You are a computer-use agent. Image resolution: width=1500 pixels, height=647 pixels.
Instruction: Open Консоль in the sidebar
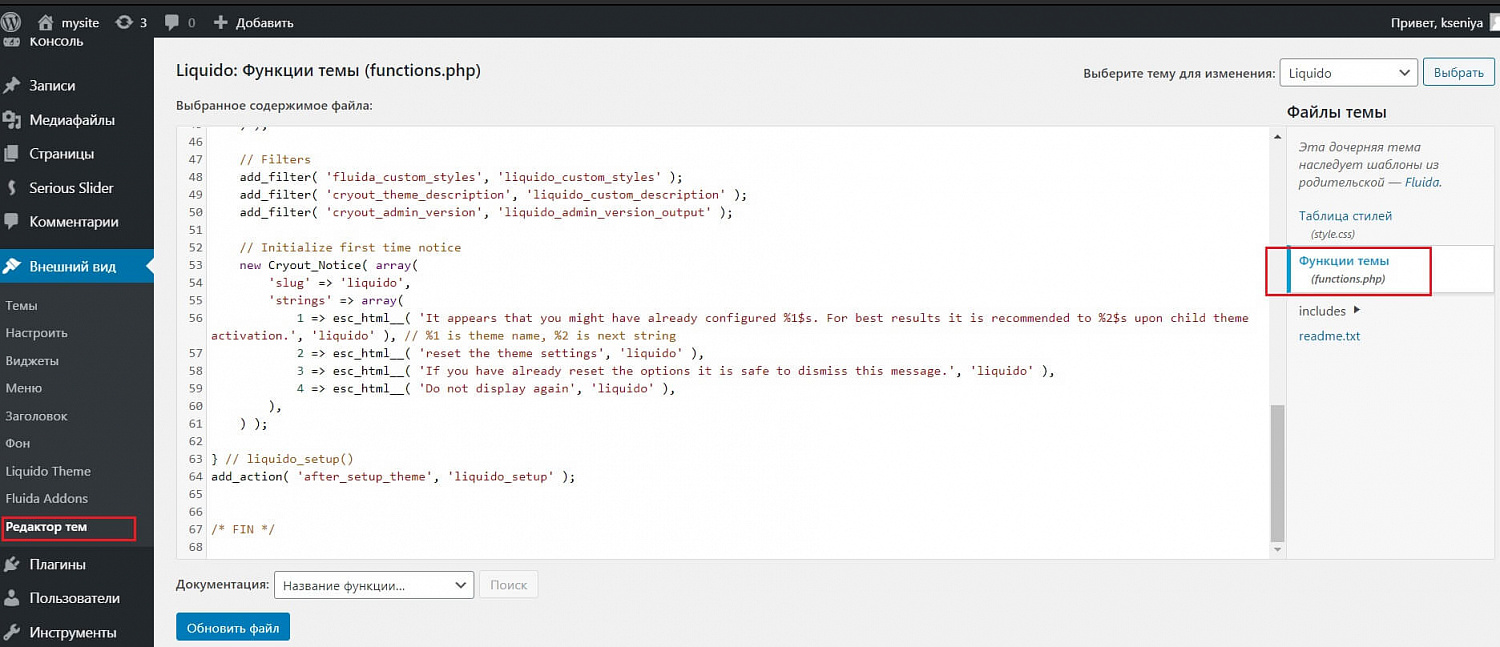[57, 42]
